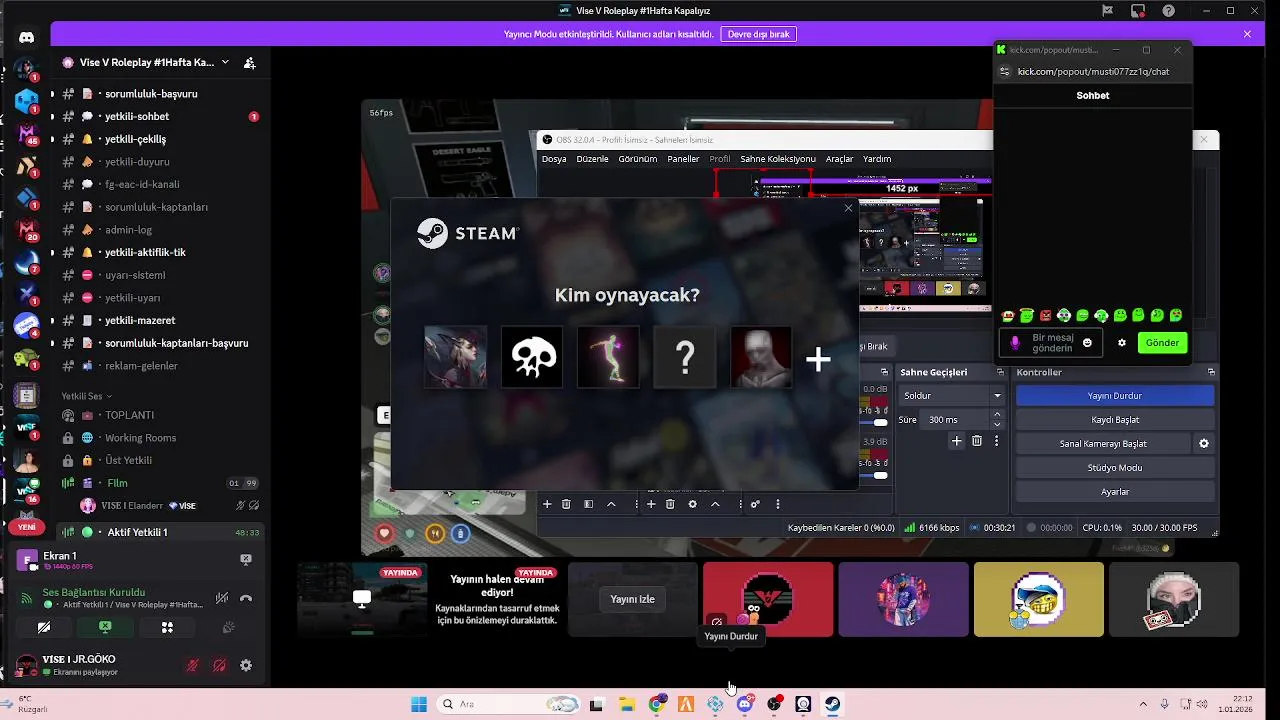Undock Sahne Geçişleri panel icon

1000,372
